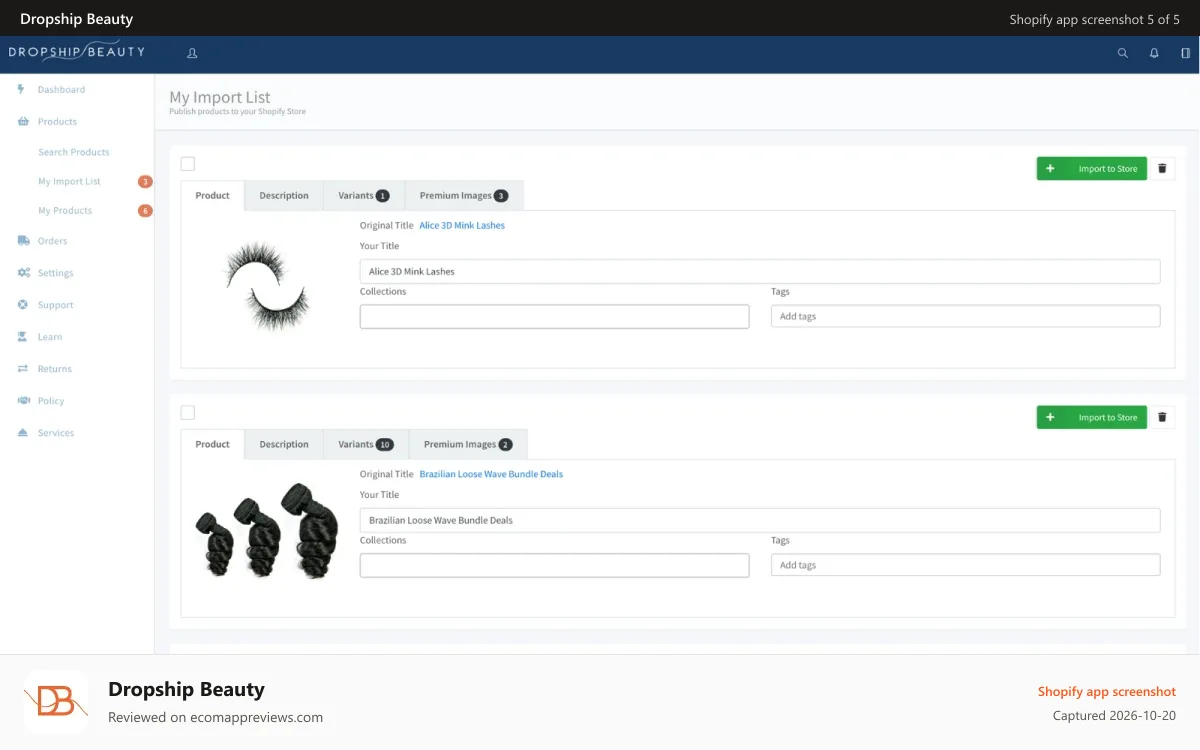Open Learn in sidebar
1200x750 pixels.
pos(50,337)
